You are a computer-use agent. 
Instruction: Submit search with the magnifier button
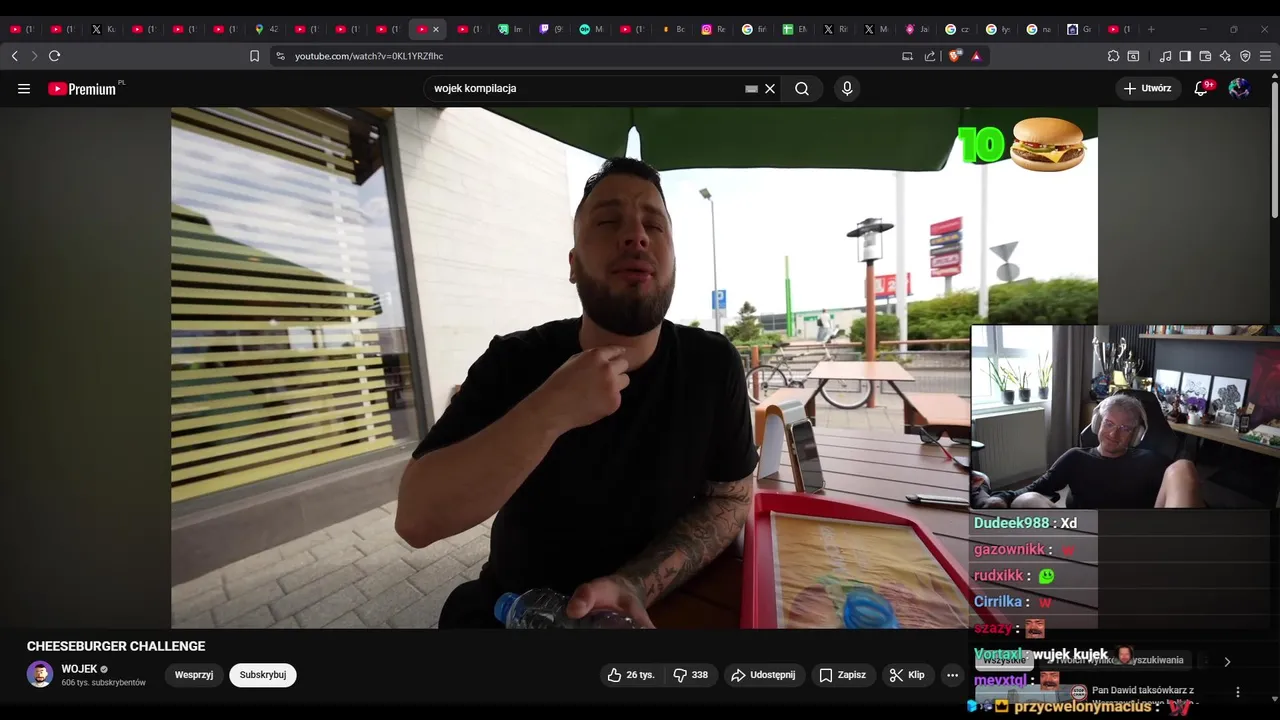[802, 89]
